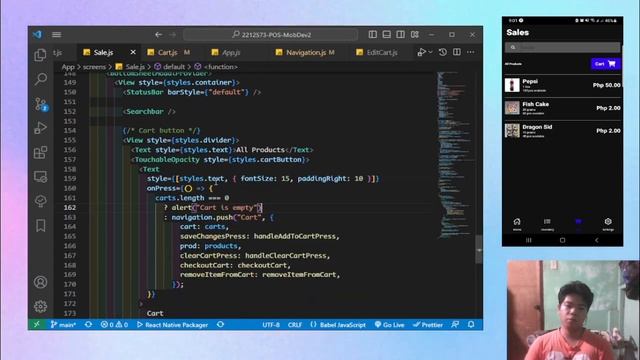Image resolution: width=640 pixels, height=360 pixels.
Task: Open the Extensions view
Action: click(40, 153)
